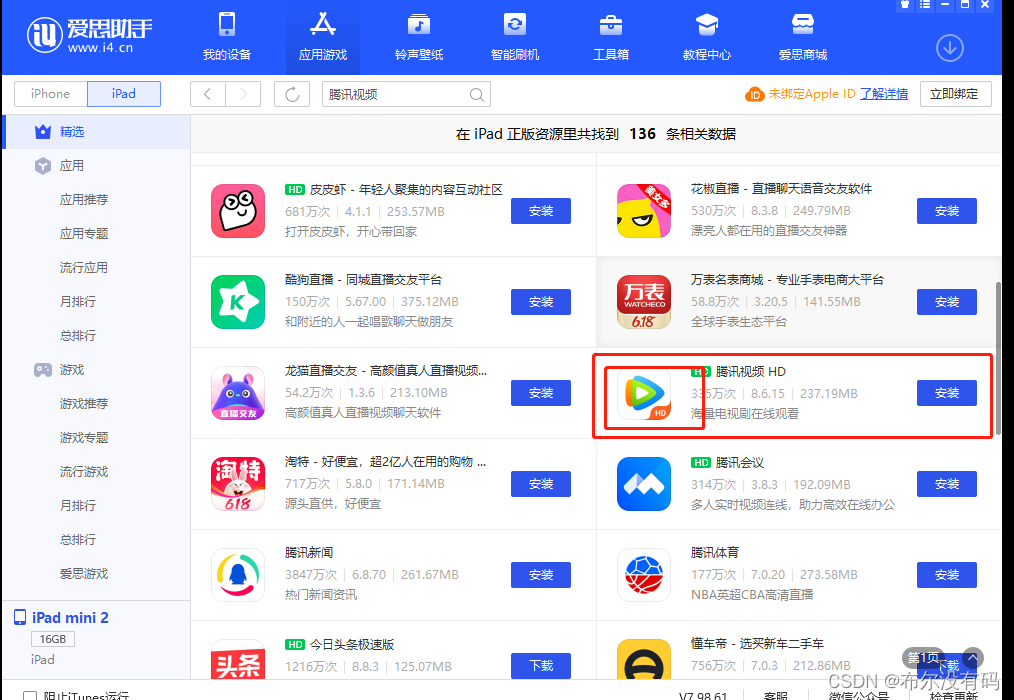
Task: Install 腾讯会议 app
Action: pyautogui.click(x=947, y=483)
